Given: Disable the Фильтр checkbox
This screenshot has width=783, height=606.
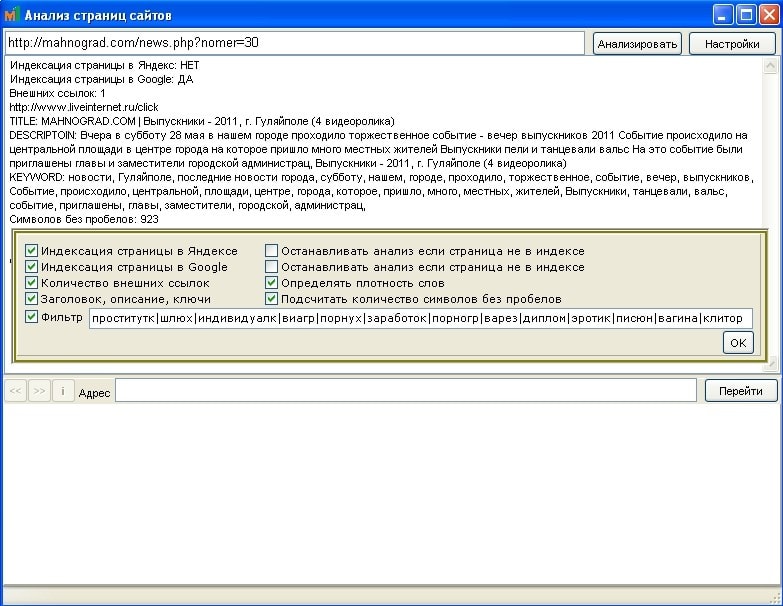Looking at the screenshot, I should (31, 316).
